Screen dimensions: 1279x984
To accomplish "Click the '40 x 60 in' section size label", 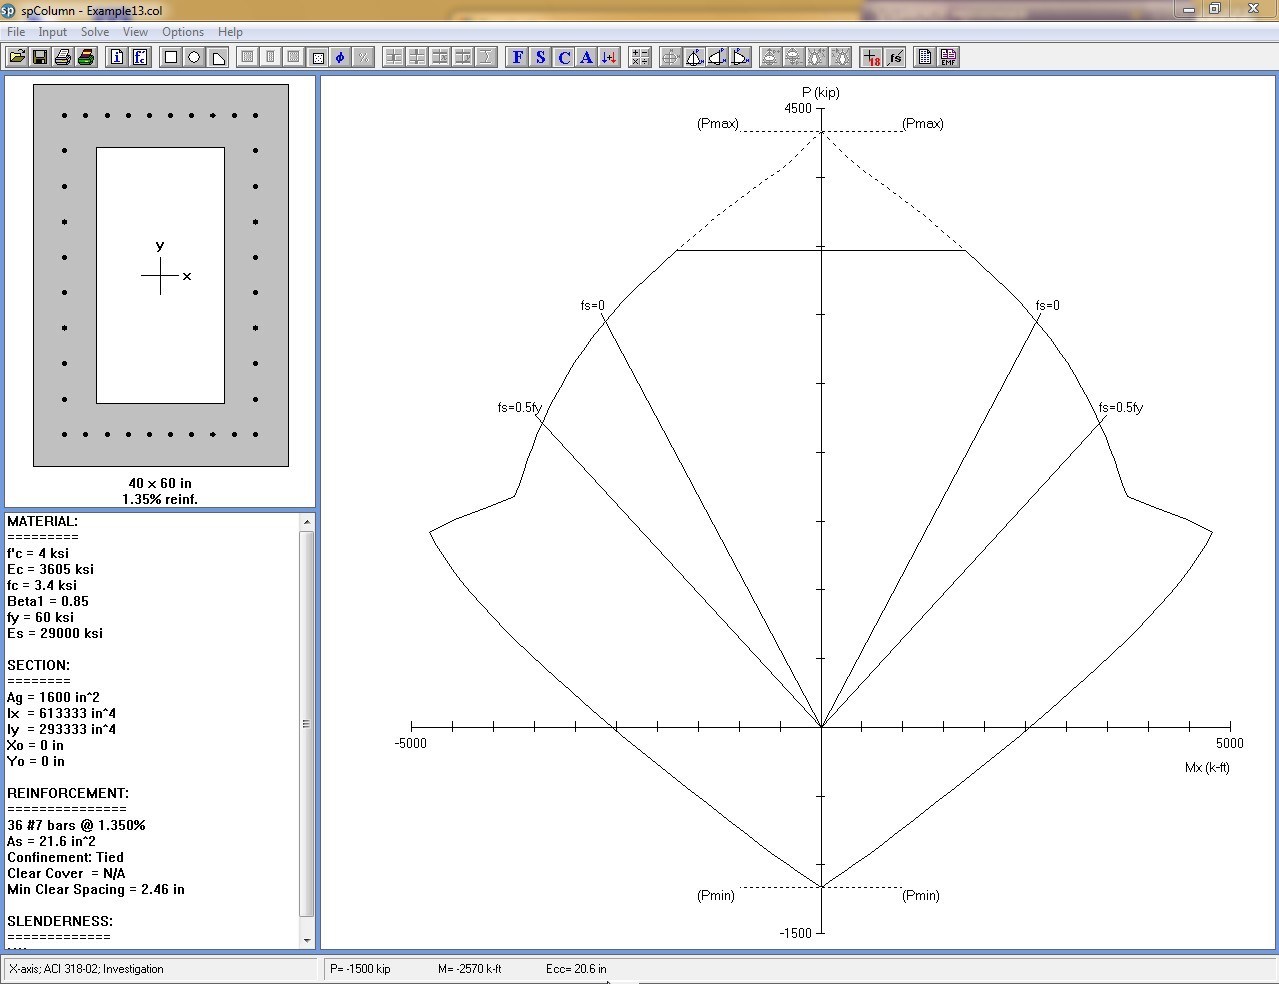I will (160, 483).
